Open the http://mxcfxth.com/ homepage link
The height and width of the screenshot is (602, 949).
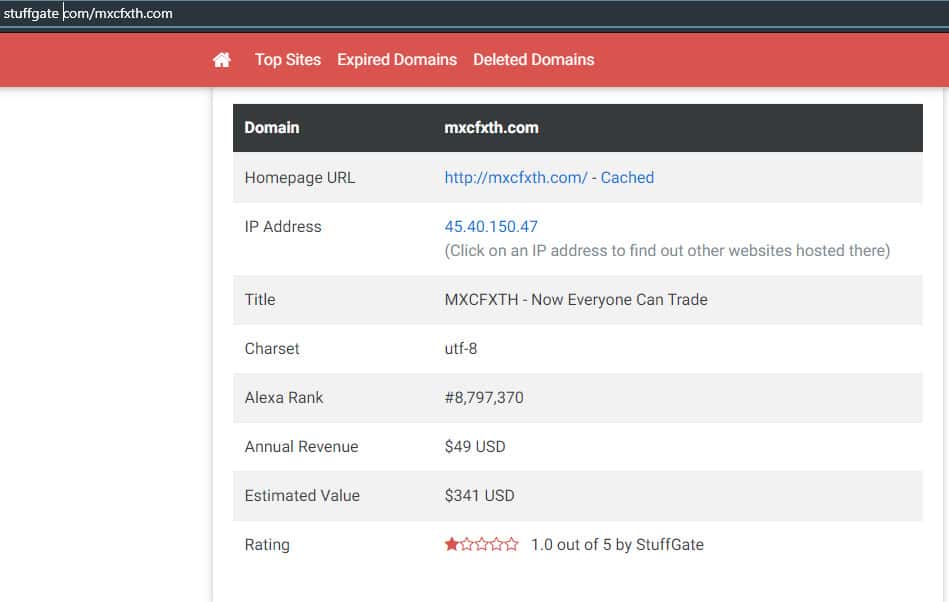coord(516,178)
